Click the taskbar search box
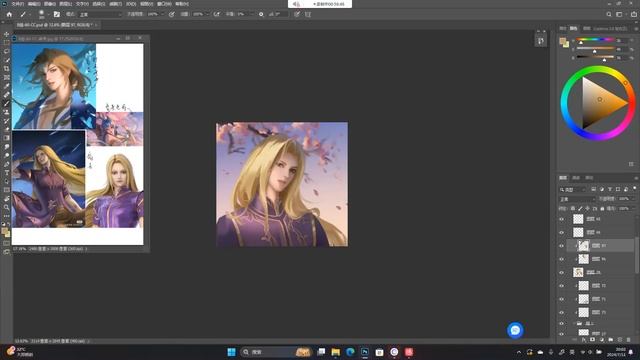Viewport: 640px width, 360px height. click(276, 352)
